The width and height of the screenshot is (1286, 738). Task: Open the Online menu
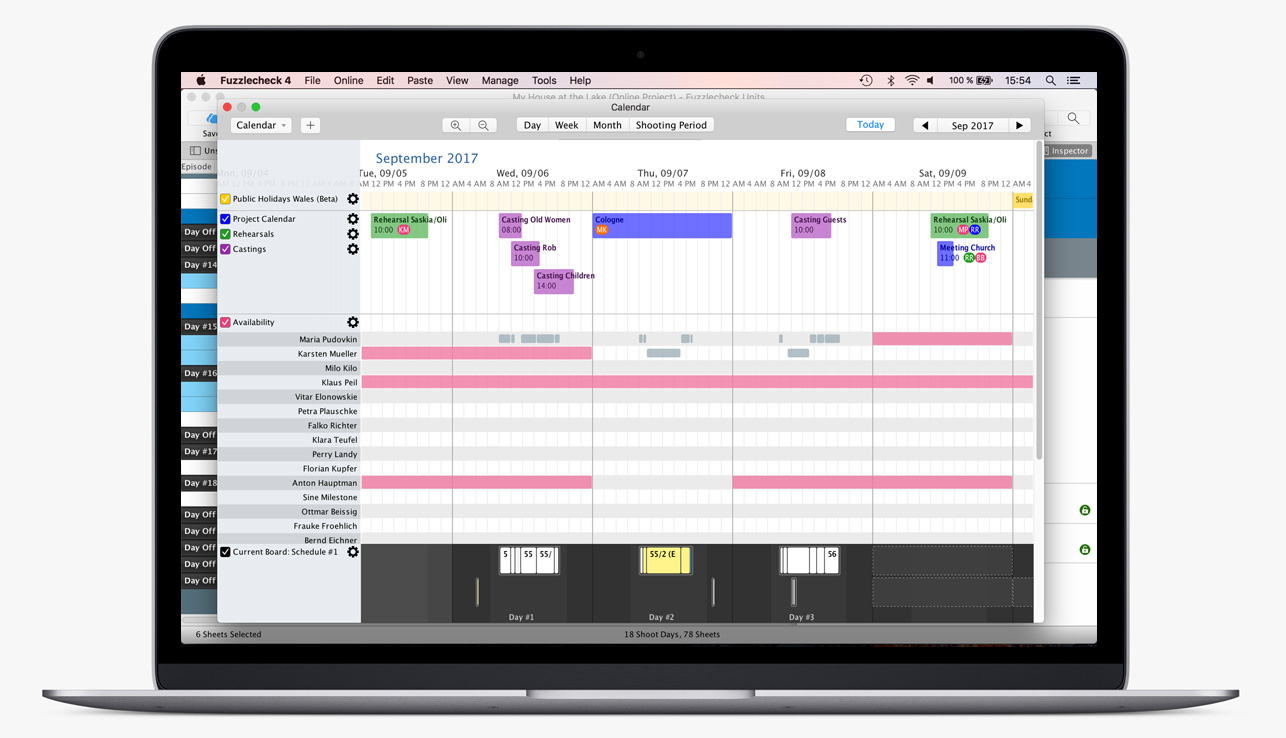click(x=349, y=80)
